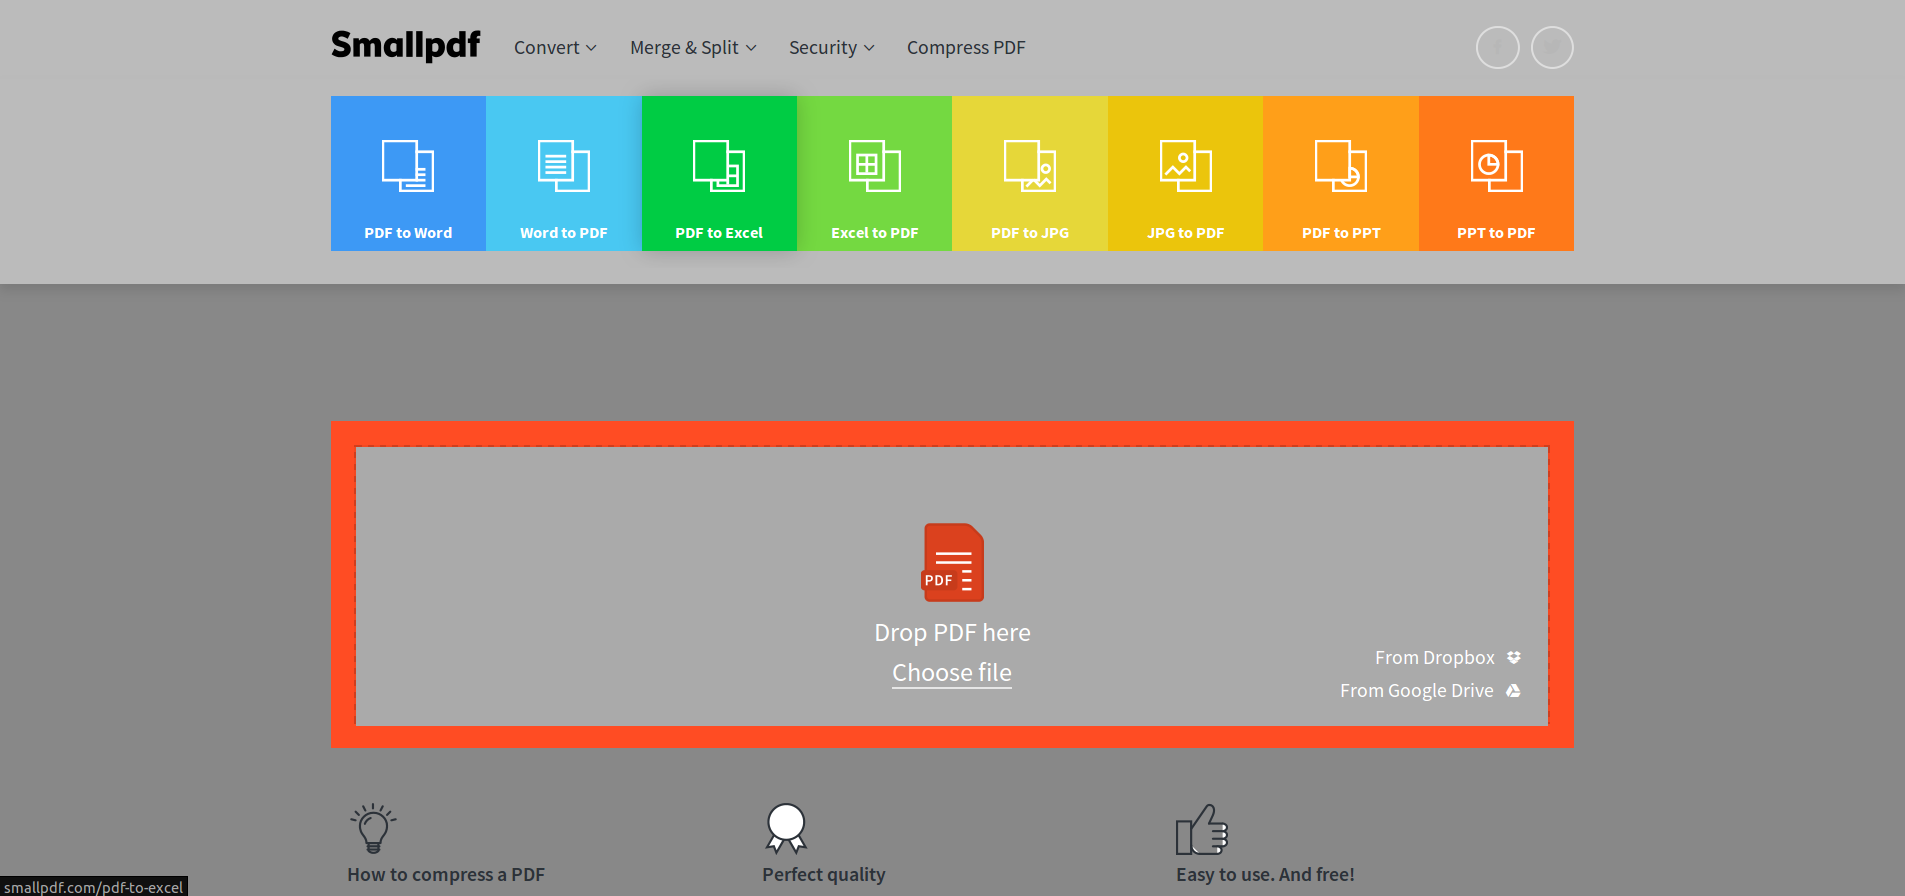1905x896 pixels.
Task: Open the PPT to PDF tile
Action: click(1496, 173)
